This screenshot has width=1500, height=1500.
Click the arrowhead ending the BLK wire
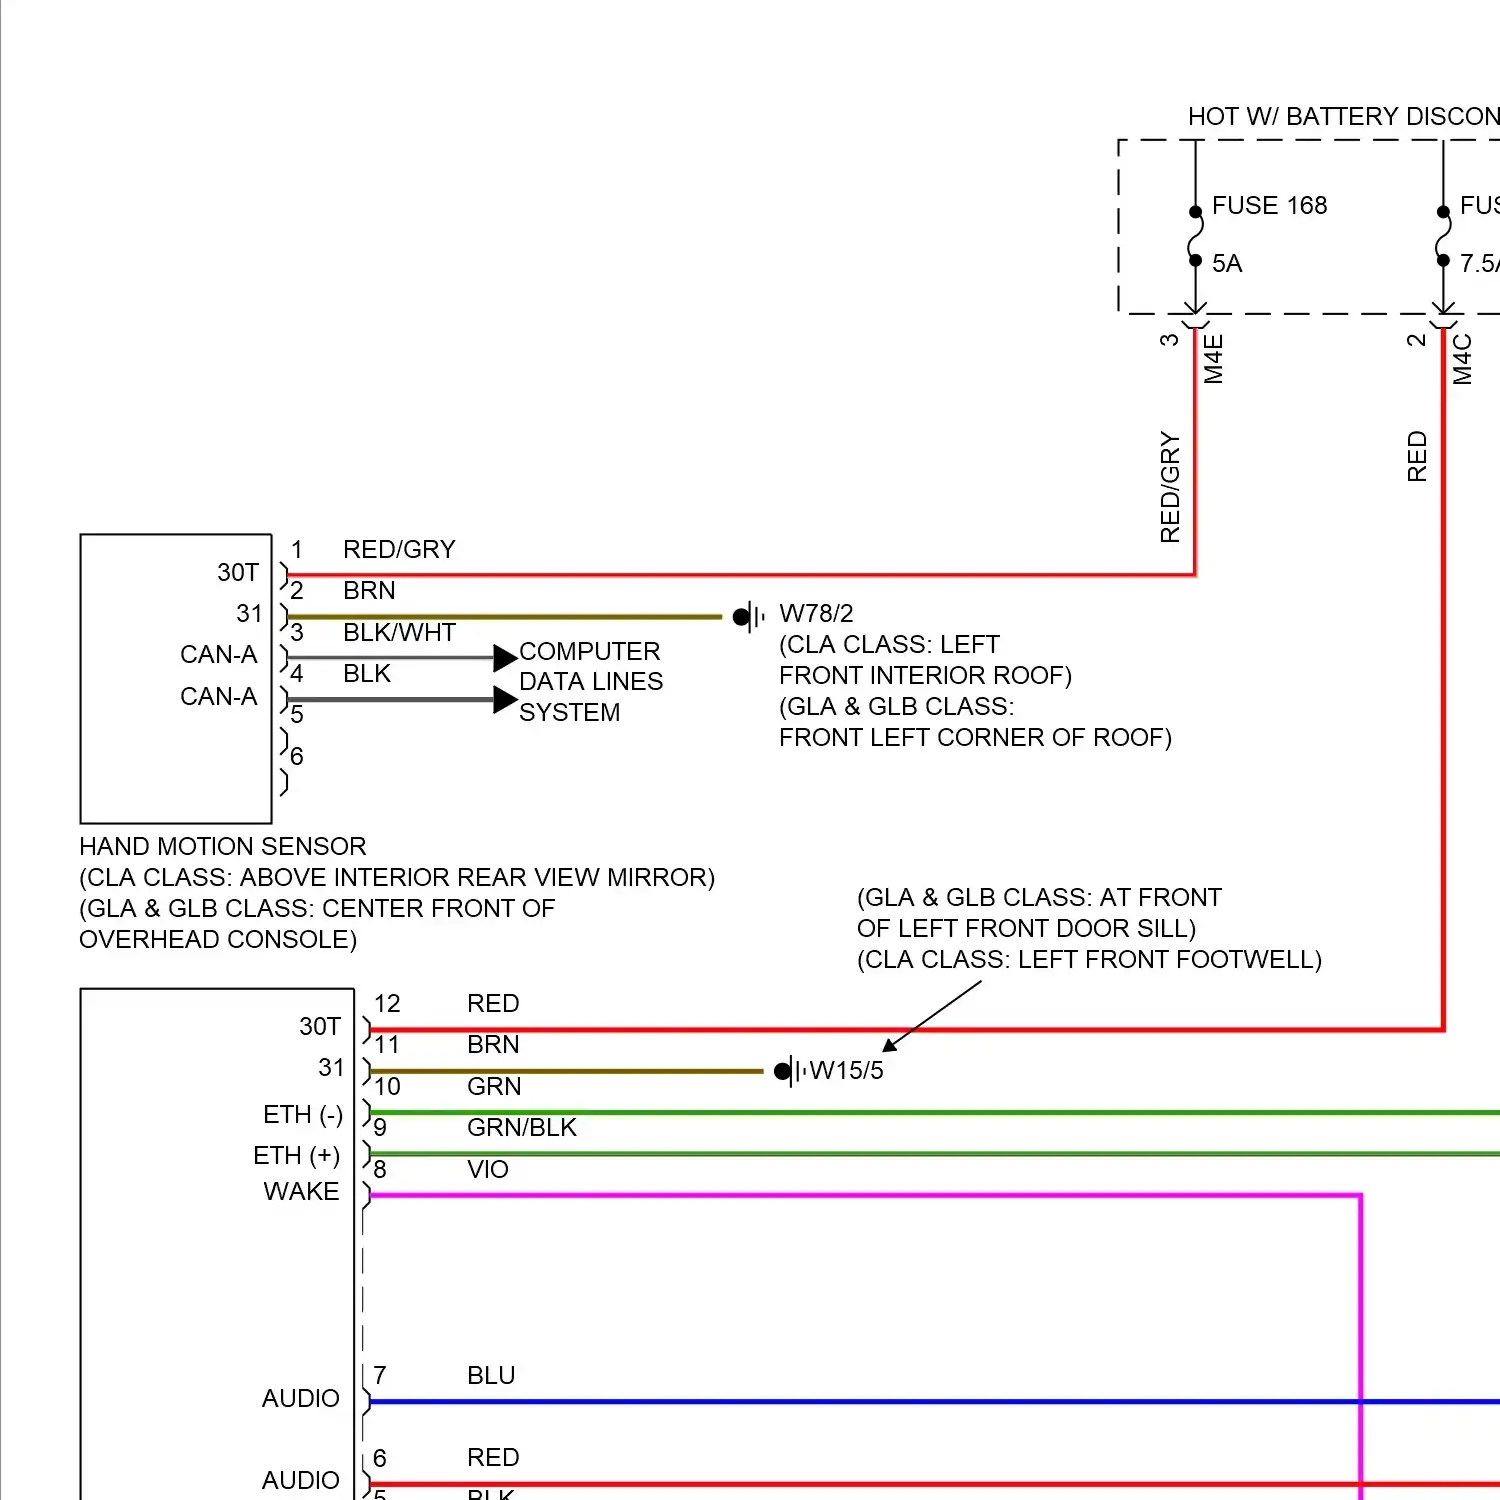click(505, 700)
